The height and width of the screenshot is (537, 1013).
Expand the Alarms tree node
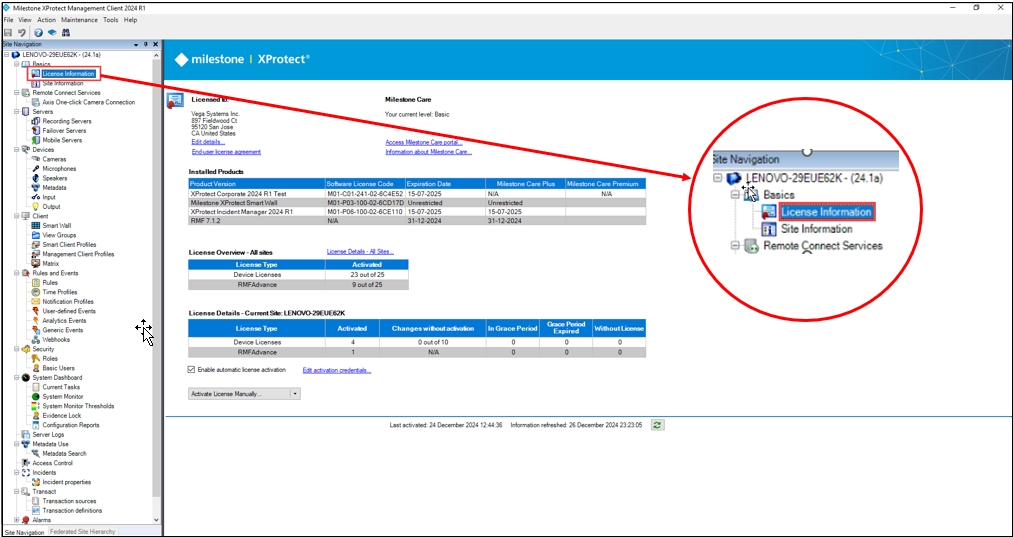16,520
